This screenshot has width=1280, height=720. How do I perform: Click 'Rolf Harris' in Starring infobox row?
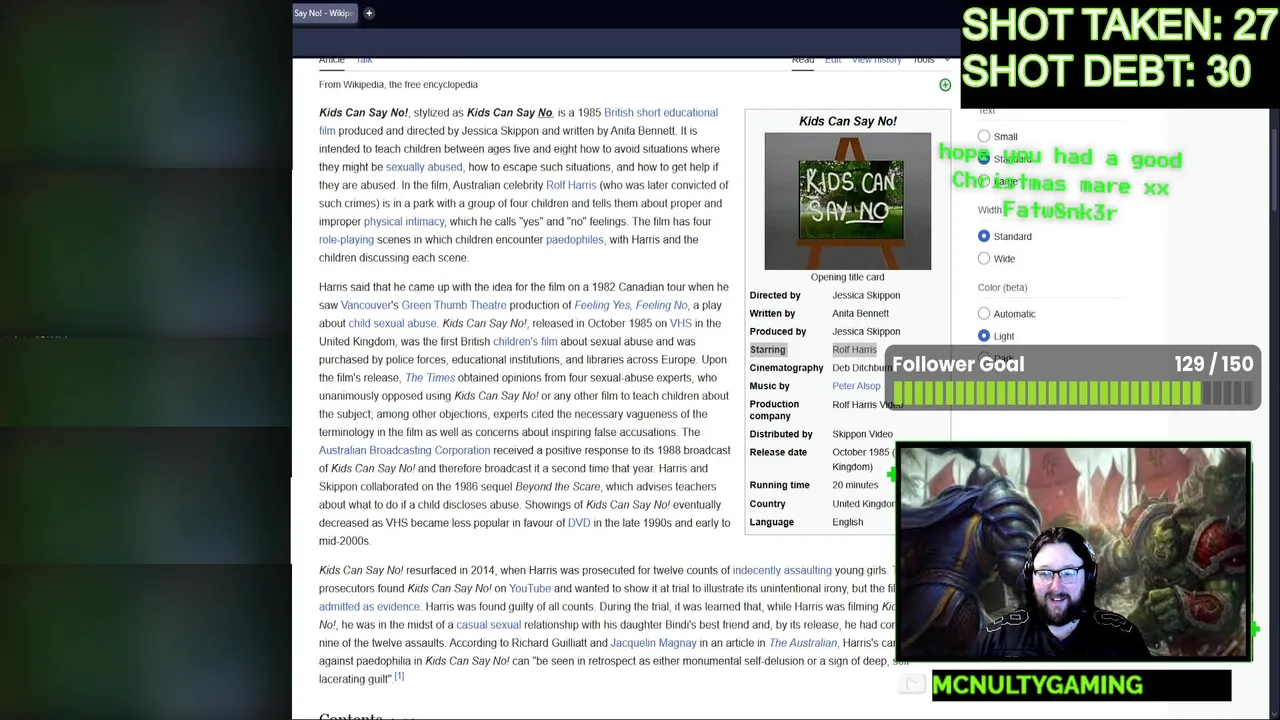pos(854,350)
